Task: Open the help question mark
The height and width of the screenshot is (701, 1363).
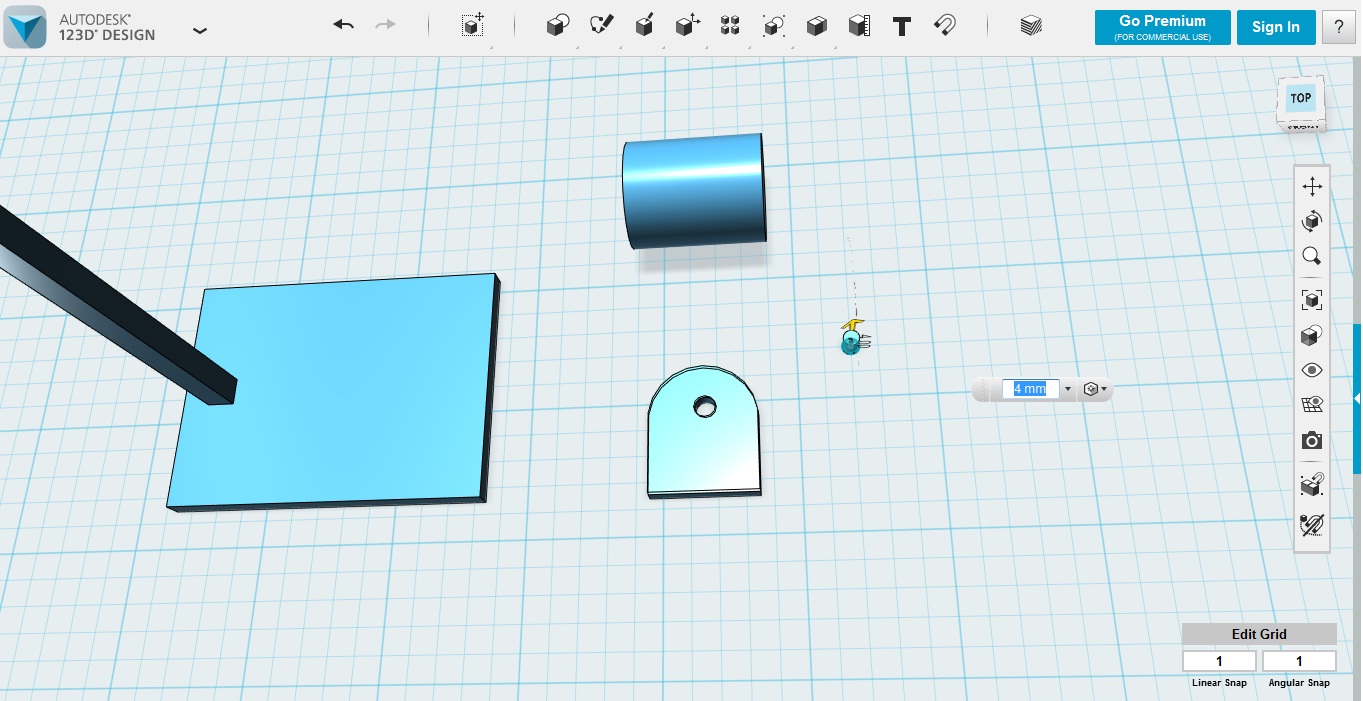Action: [1339, 27]
